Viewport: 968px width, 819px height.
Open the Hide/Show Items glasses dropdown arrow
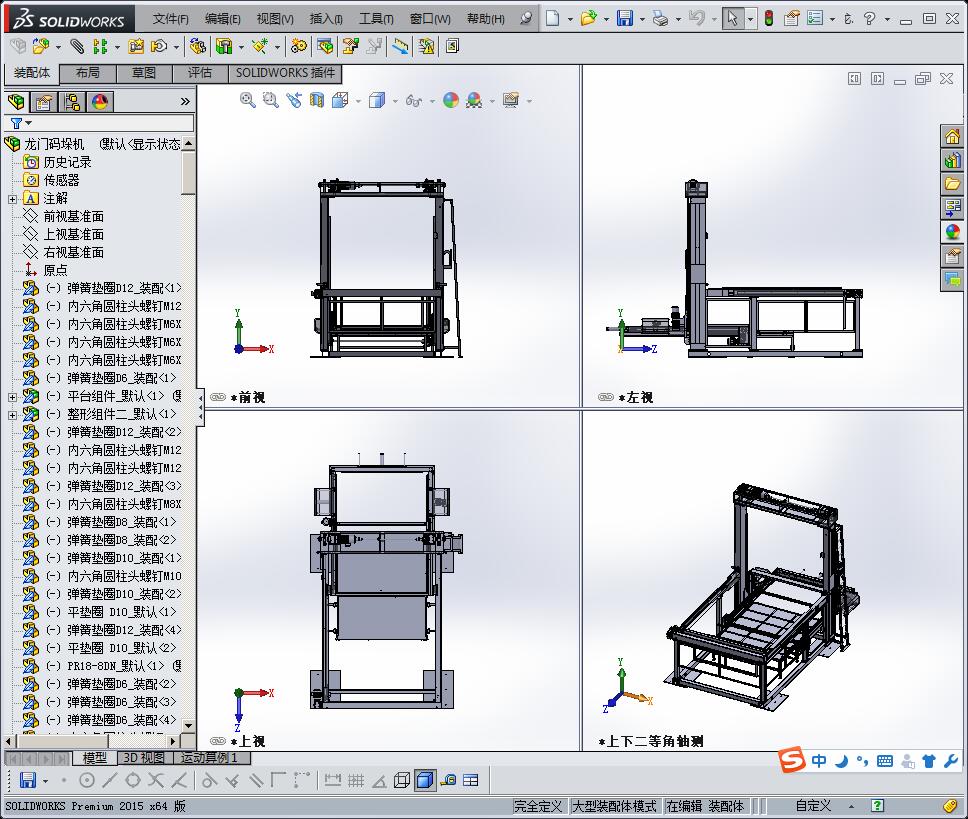432,101
